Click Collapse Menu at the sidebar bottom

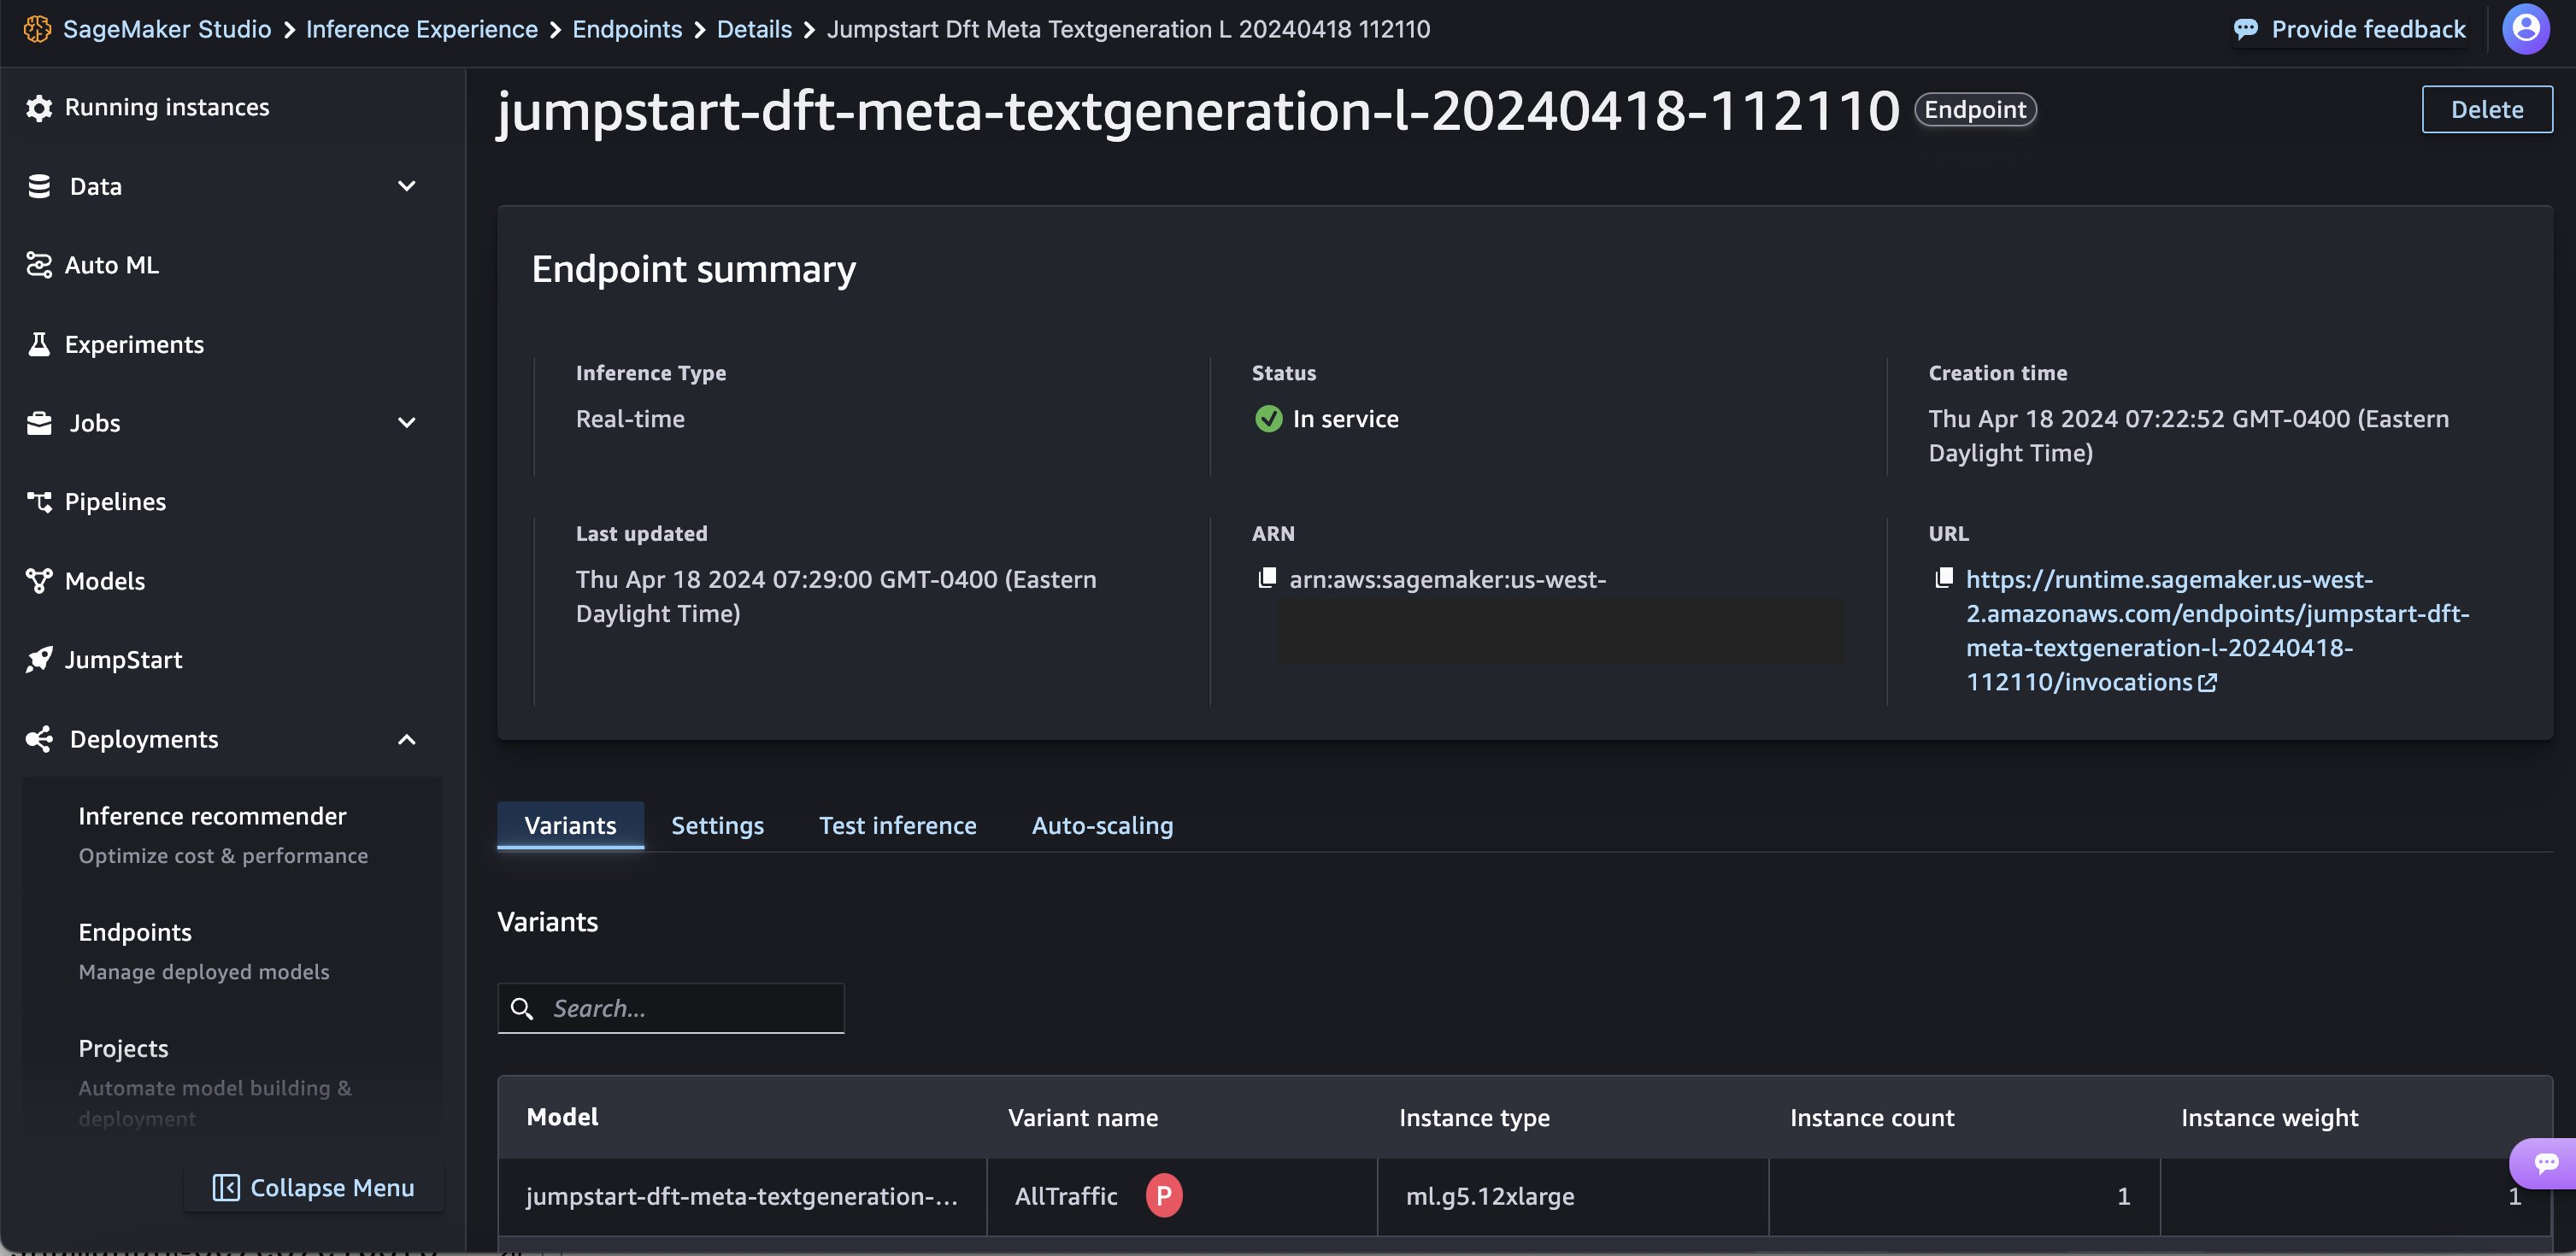(x=314, y=1188)
